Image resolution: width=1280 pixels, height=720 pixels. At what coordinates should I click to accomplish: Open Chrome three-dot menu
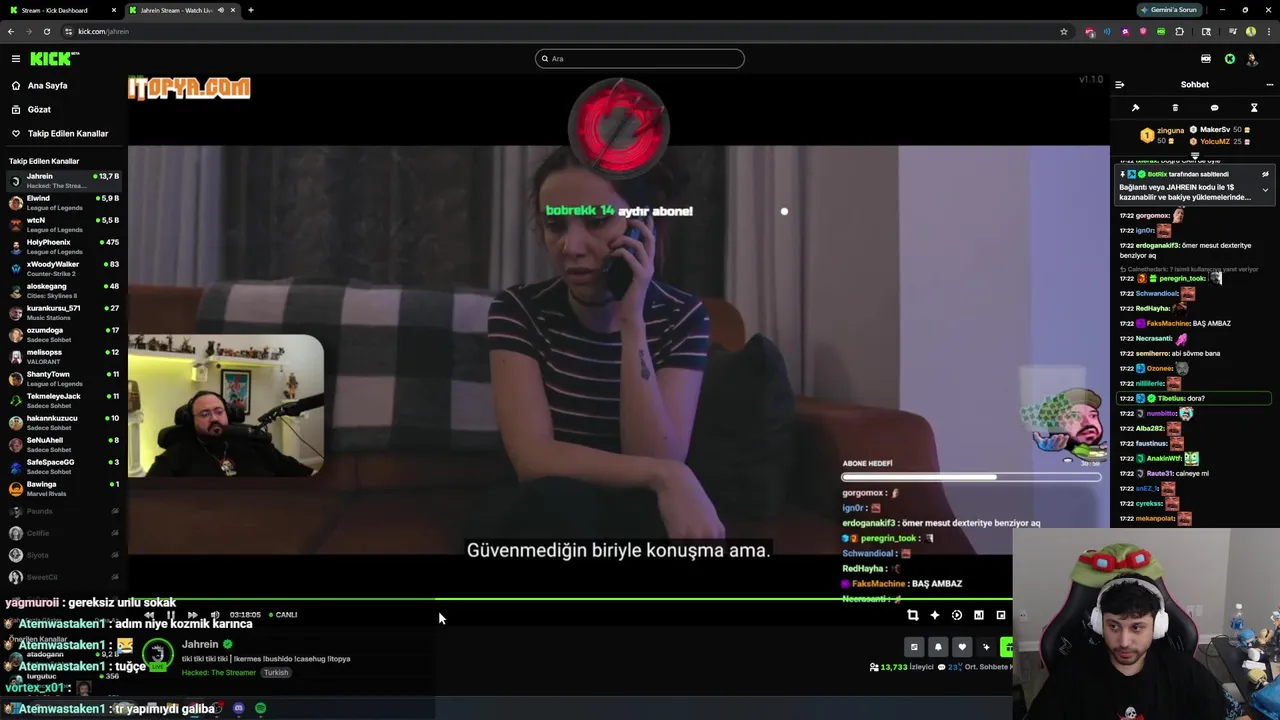click(1268, 31)
